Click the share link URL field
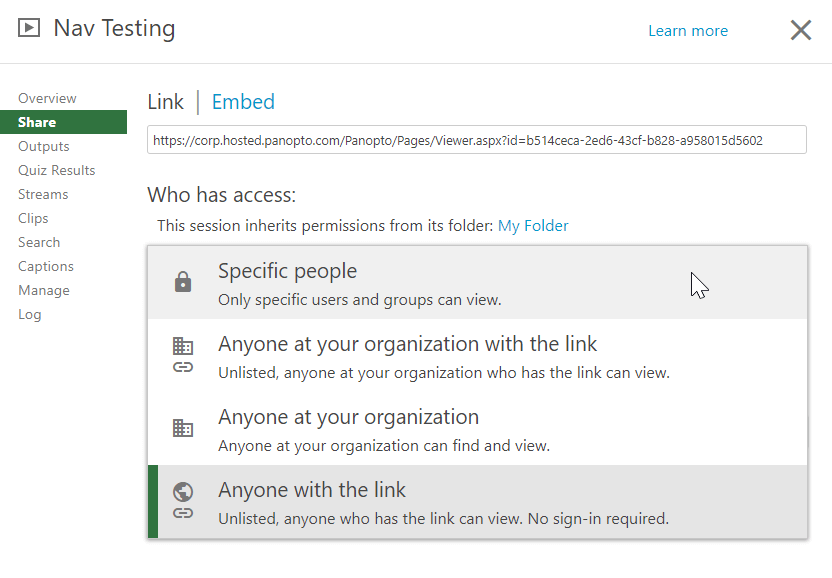The height and width of the screenshot is (578, 832). coord(477,140)
